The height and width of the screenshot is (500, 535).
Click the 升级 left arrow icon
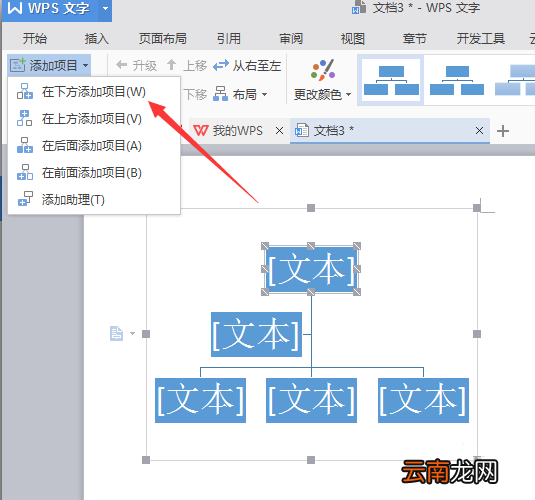(121, 65)
